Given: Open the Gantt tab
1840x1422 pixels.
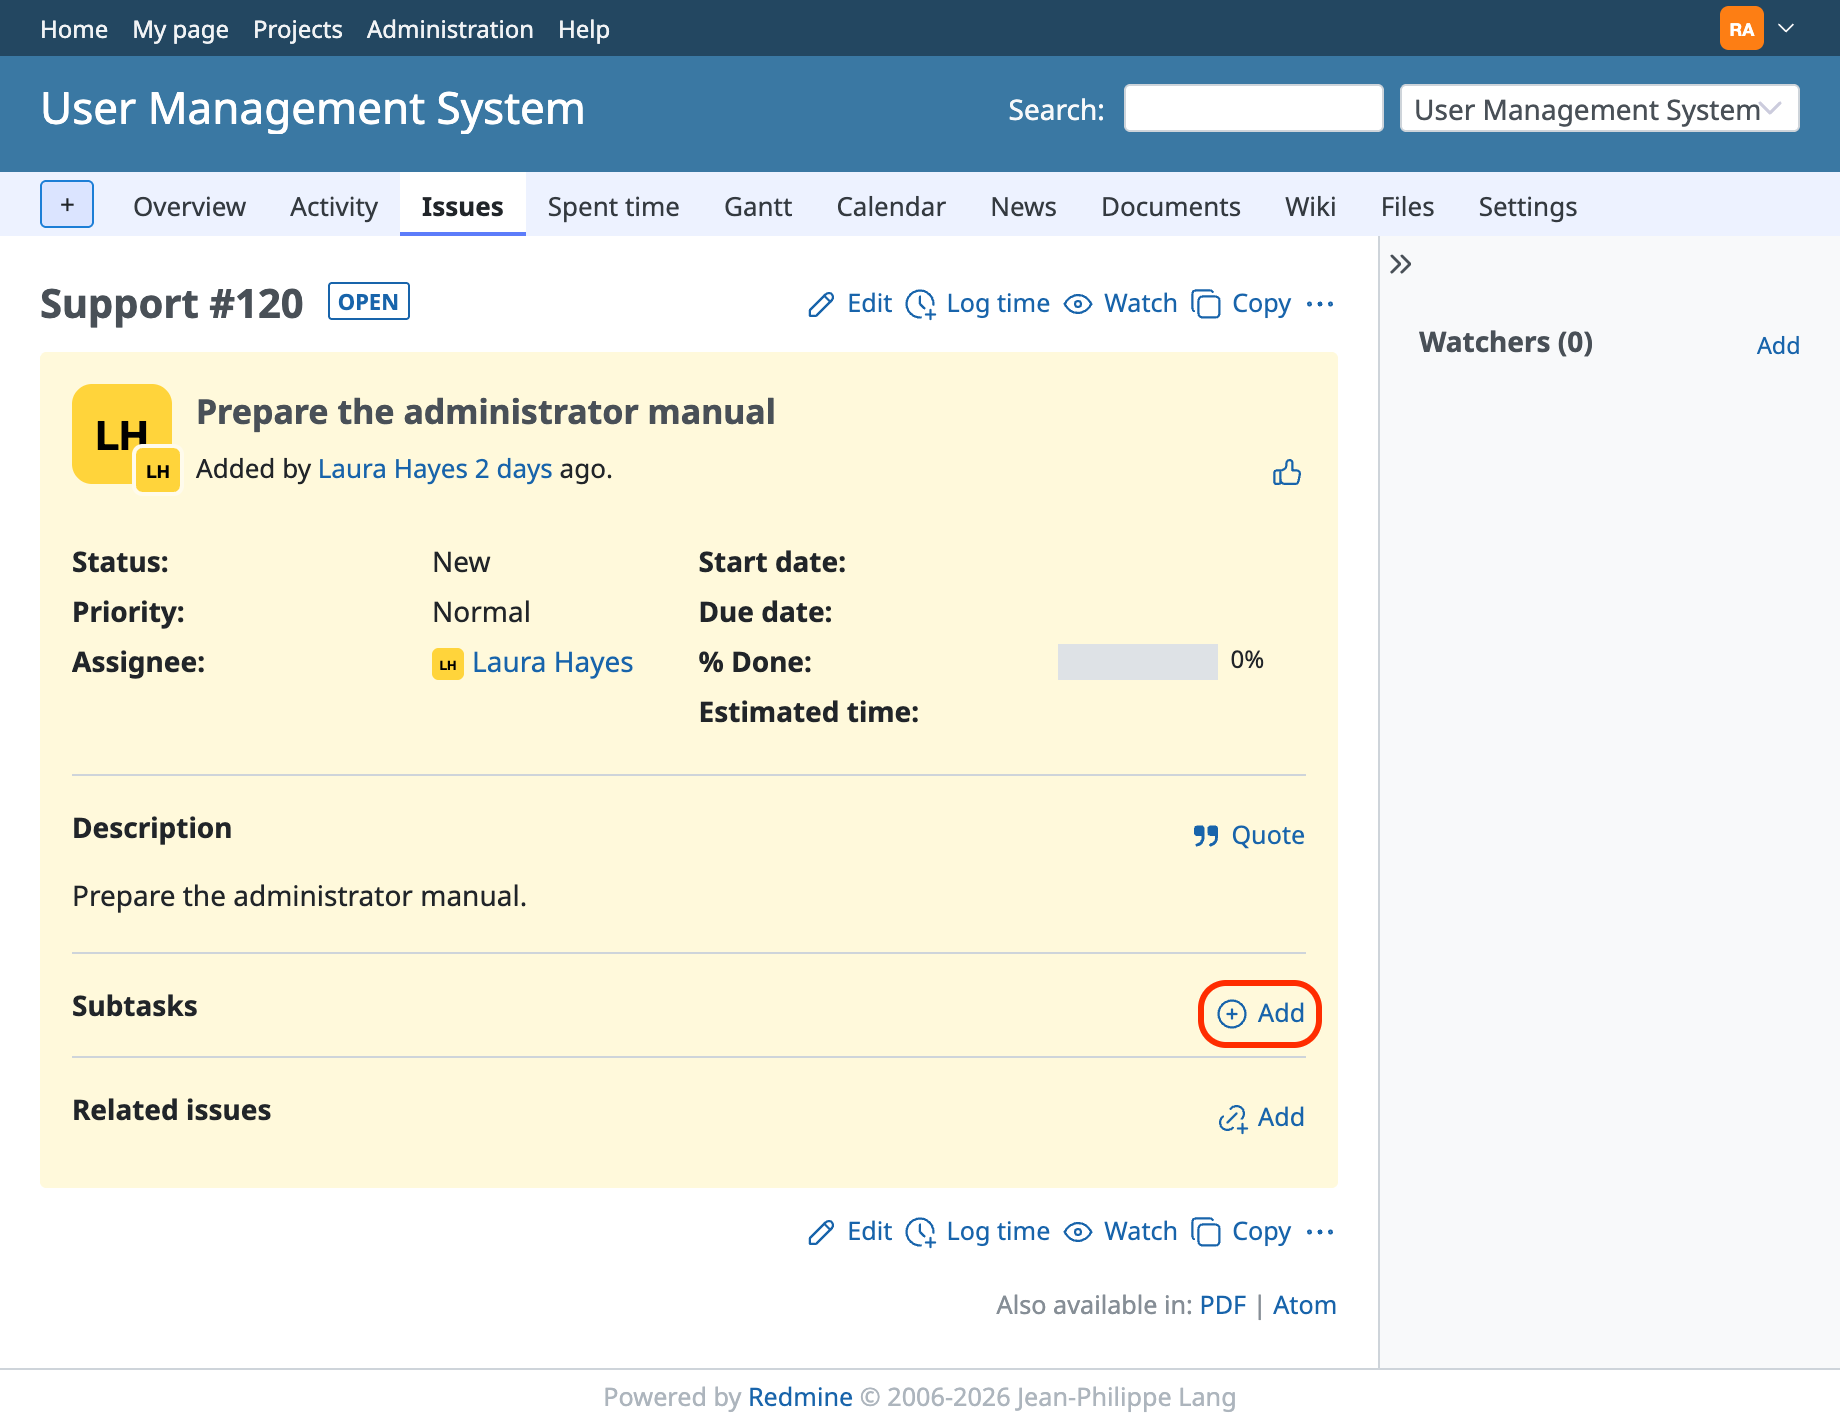Looking at the screenshot, I should point(758,206).
